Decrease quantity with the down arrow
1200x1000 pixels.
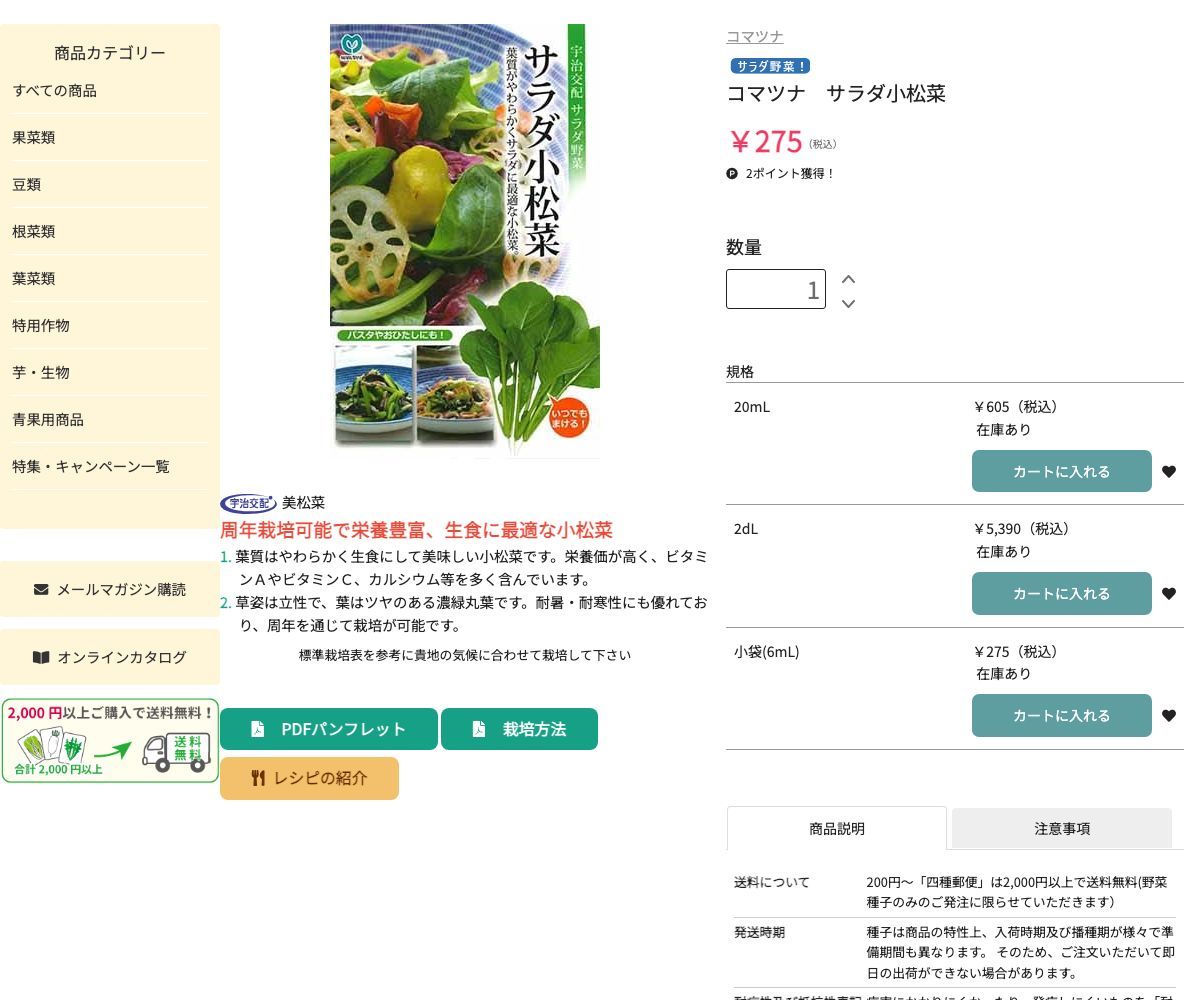pyautogui.click(x=848, y=303)
